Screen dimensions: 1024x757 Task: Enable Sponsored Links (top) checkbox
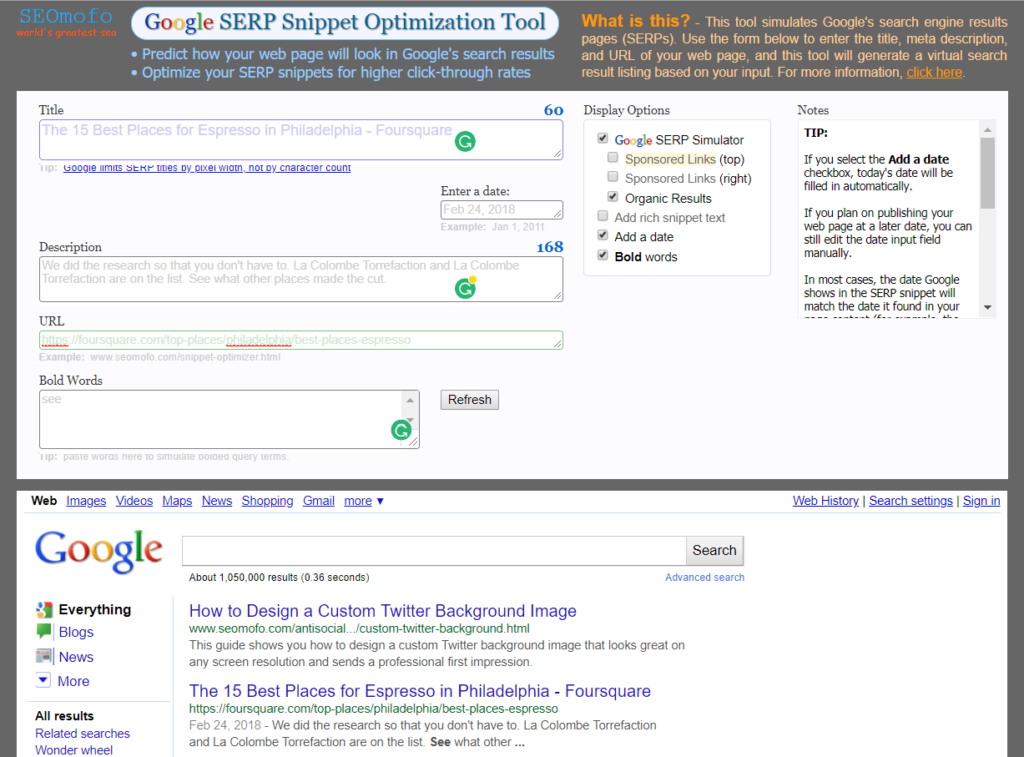coord(613,157)
